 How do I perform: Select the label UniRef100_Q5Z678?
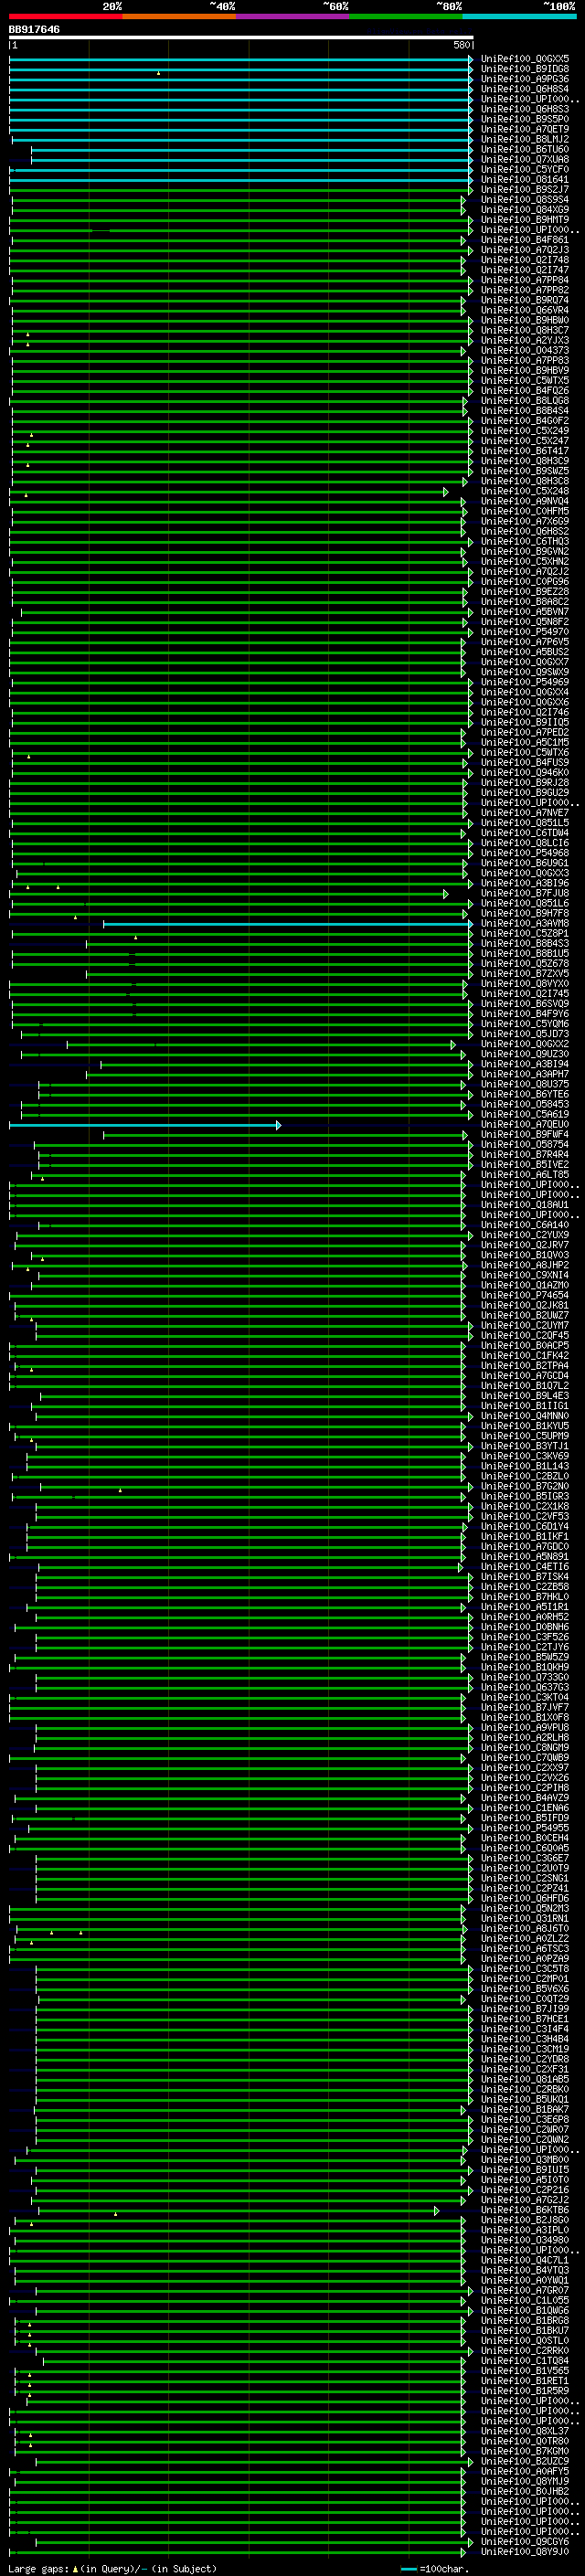point(524,964)
